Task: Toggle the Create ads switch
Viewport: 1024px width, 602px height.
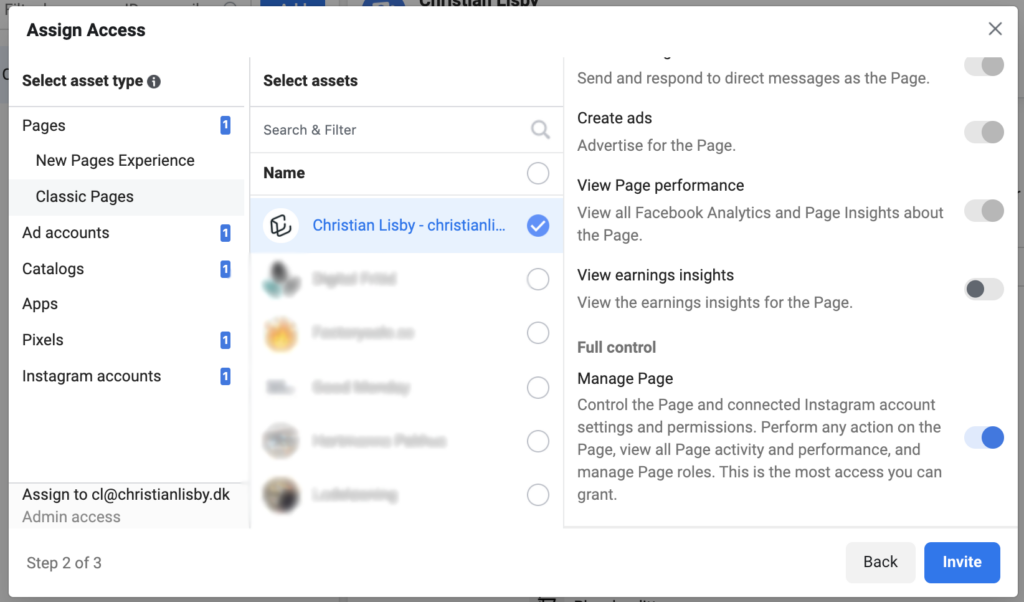Action: [984, 132]
